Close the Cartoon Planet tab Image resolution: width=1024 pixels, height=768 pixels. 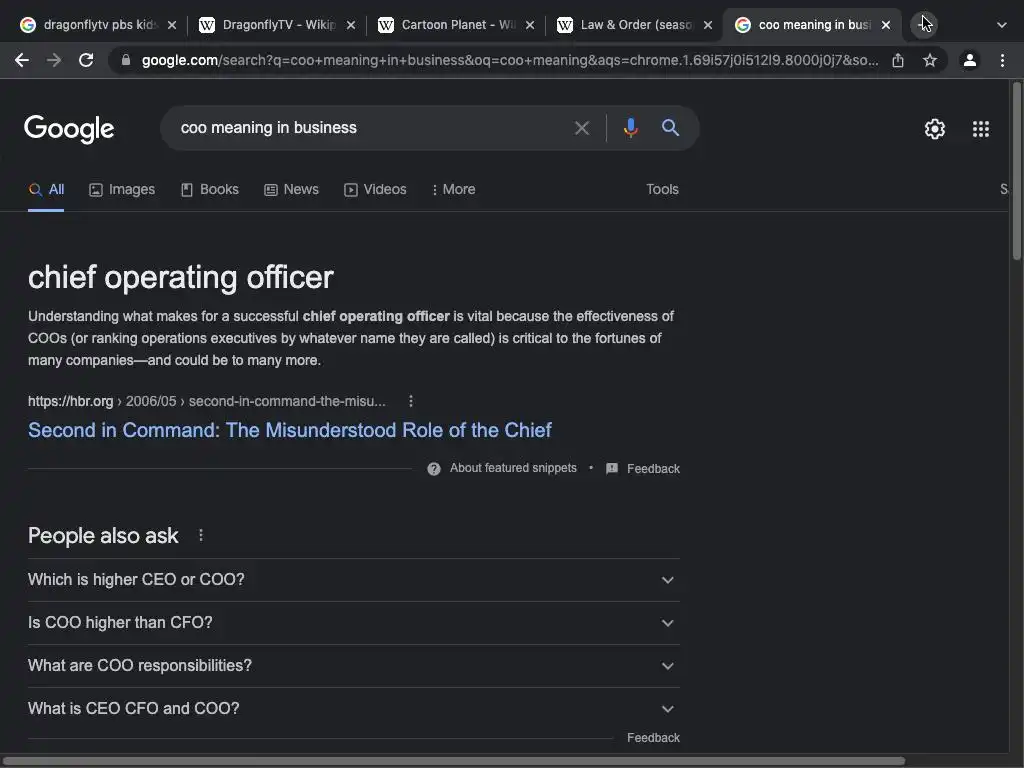click(x=530, y=25)
